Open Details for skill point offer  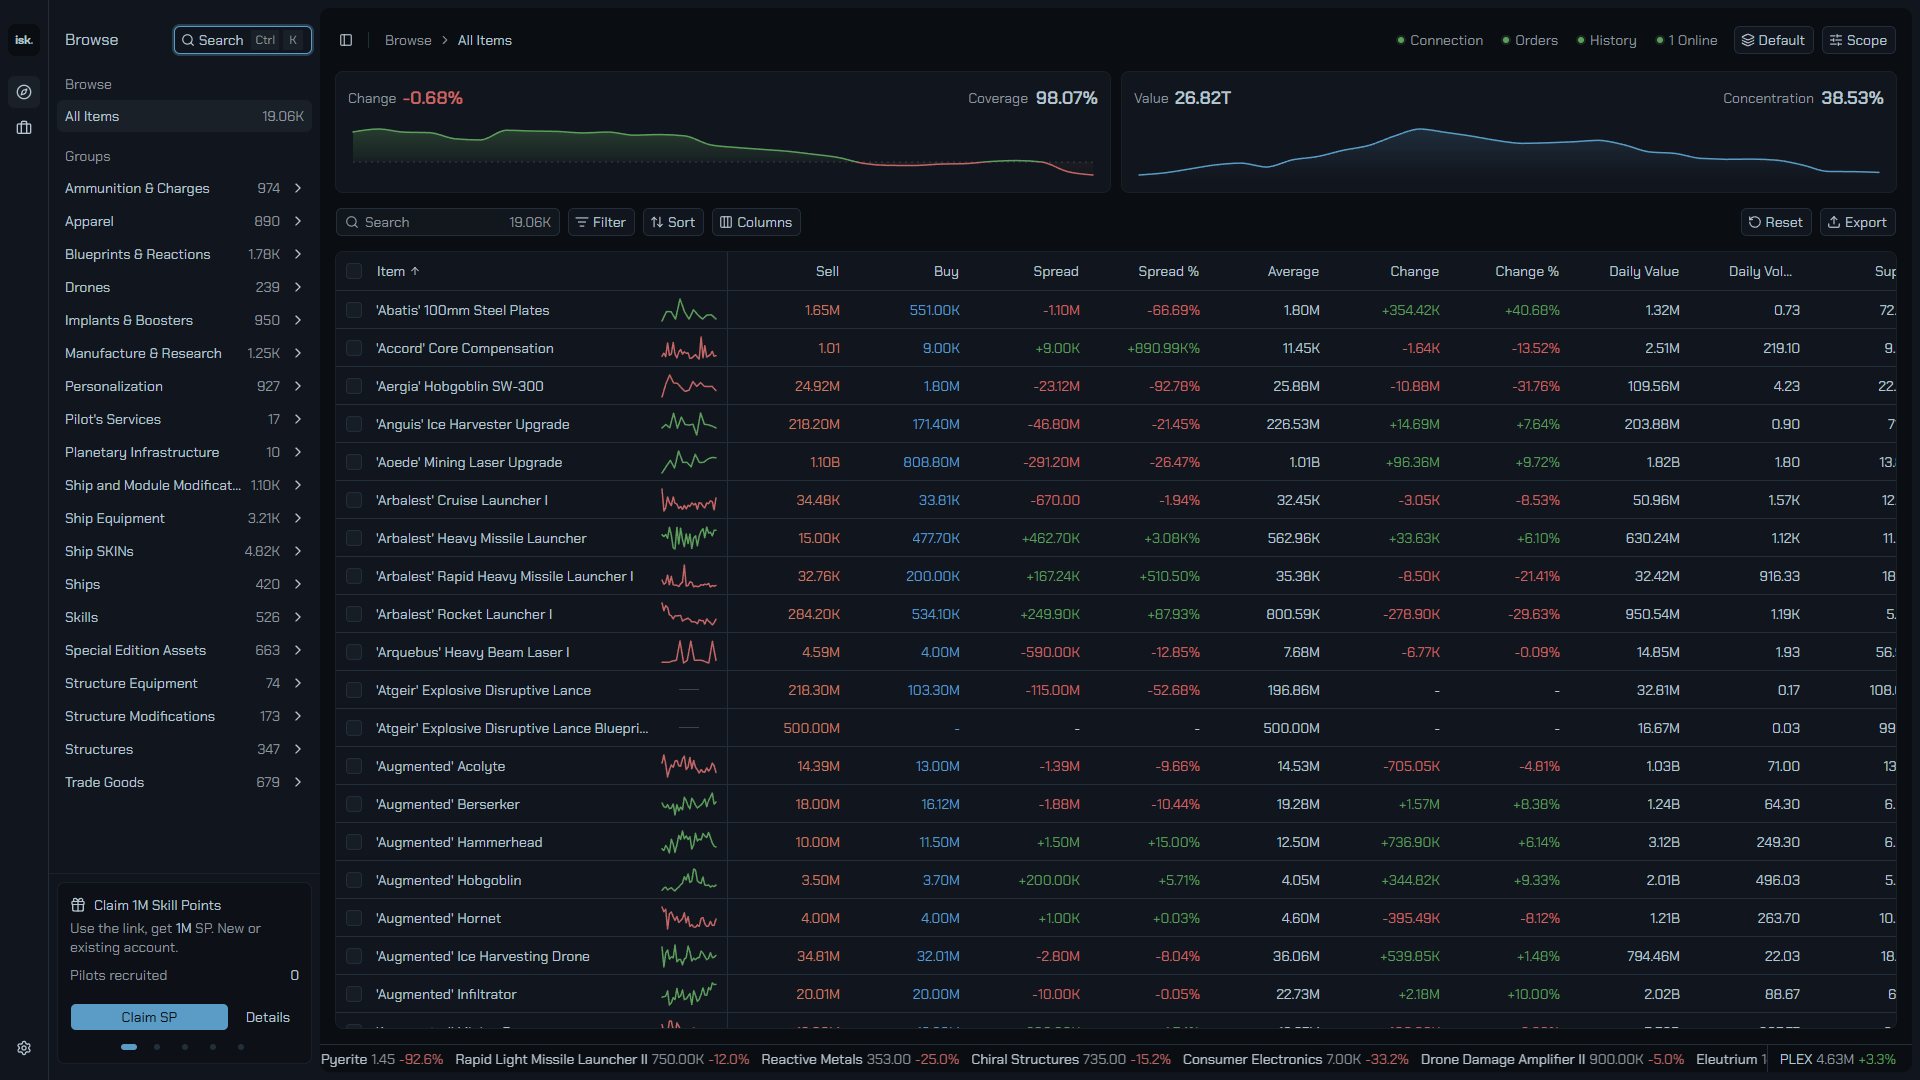268,1017
